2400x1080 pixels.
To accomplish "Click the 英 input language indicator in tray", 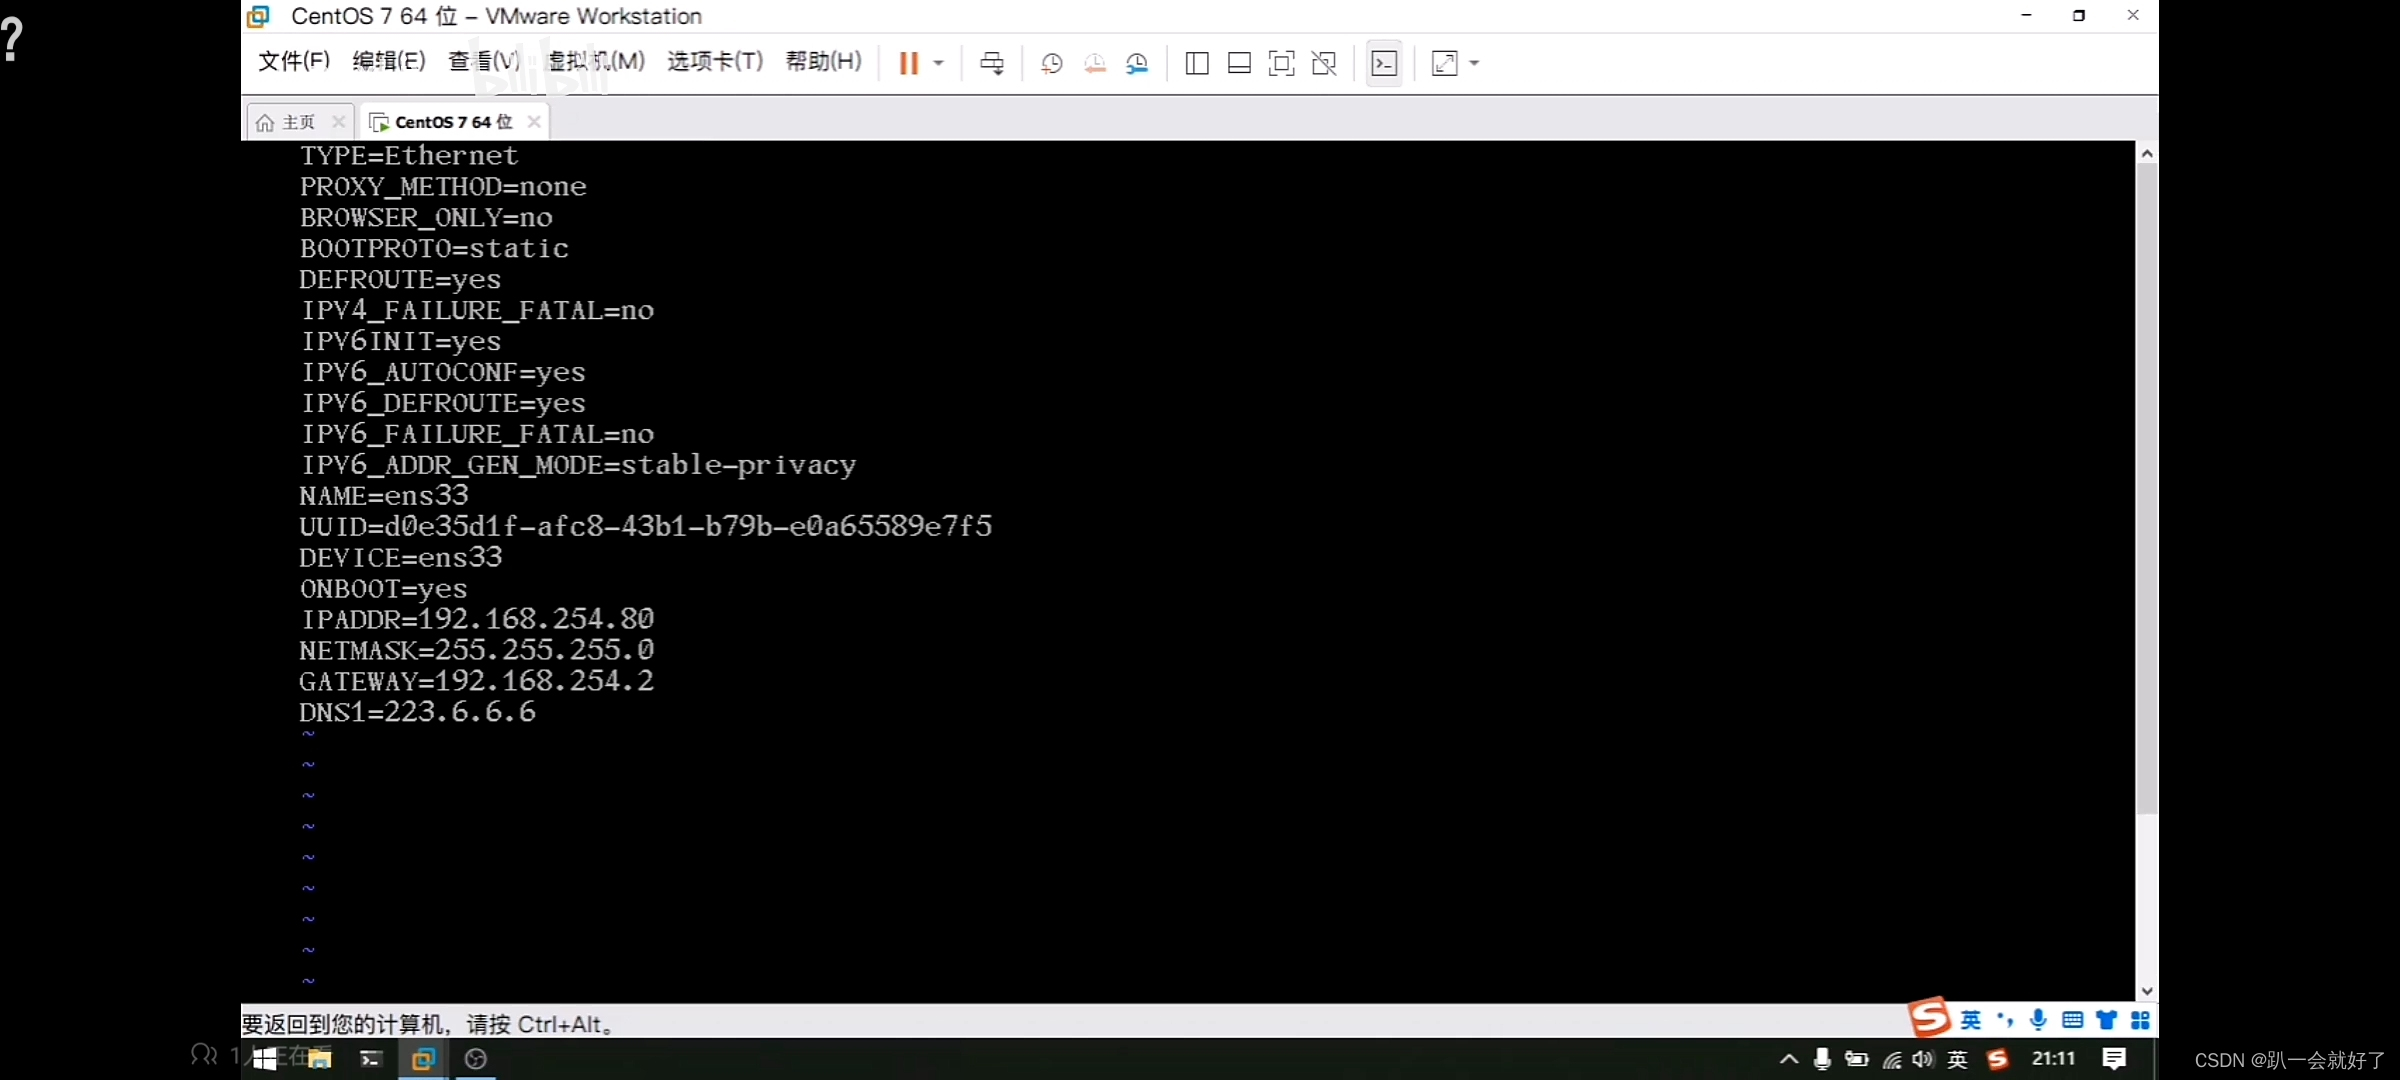I will tap(1958, 1059).
